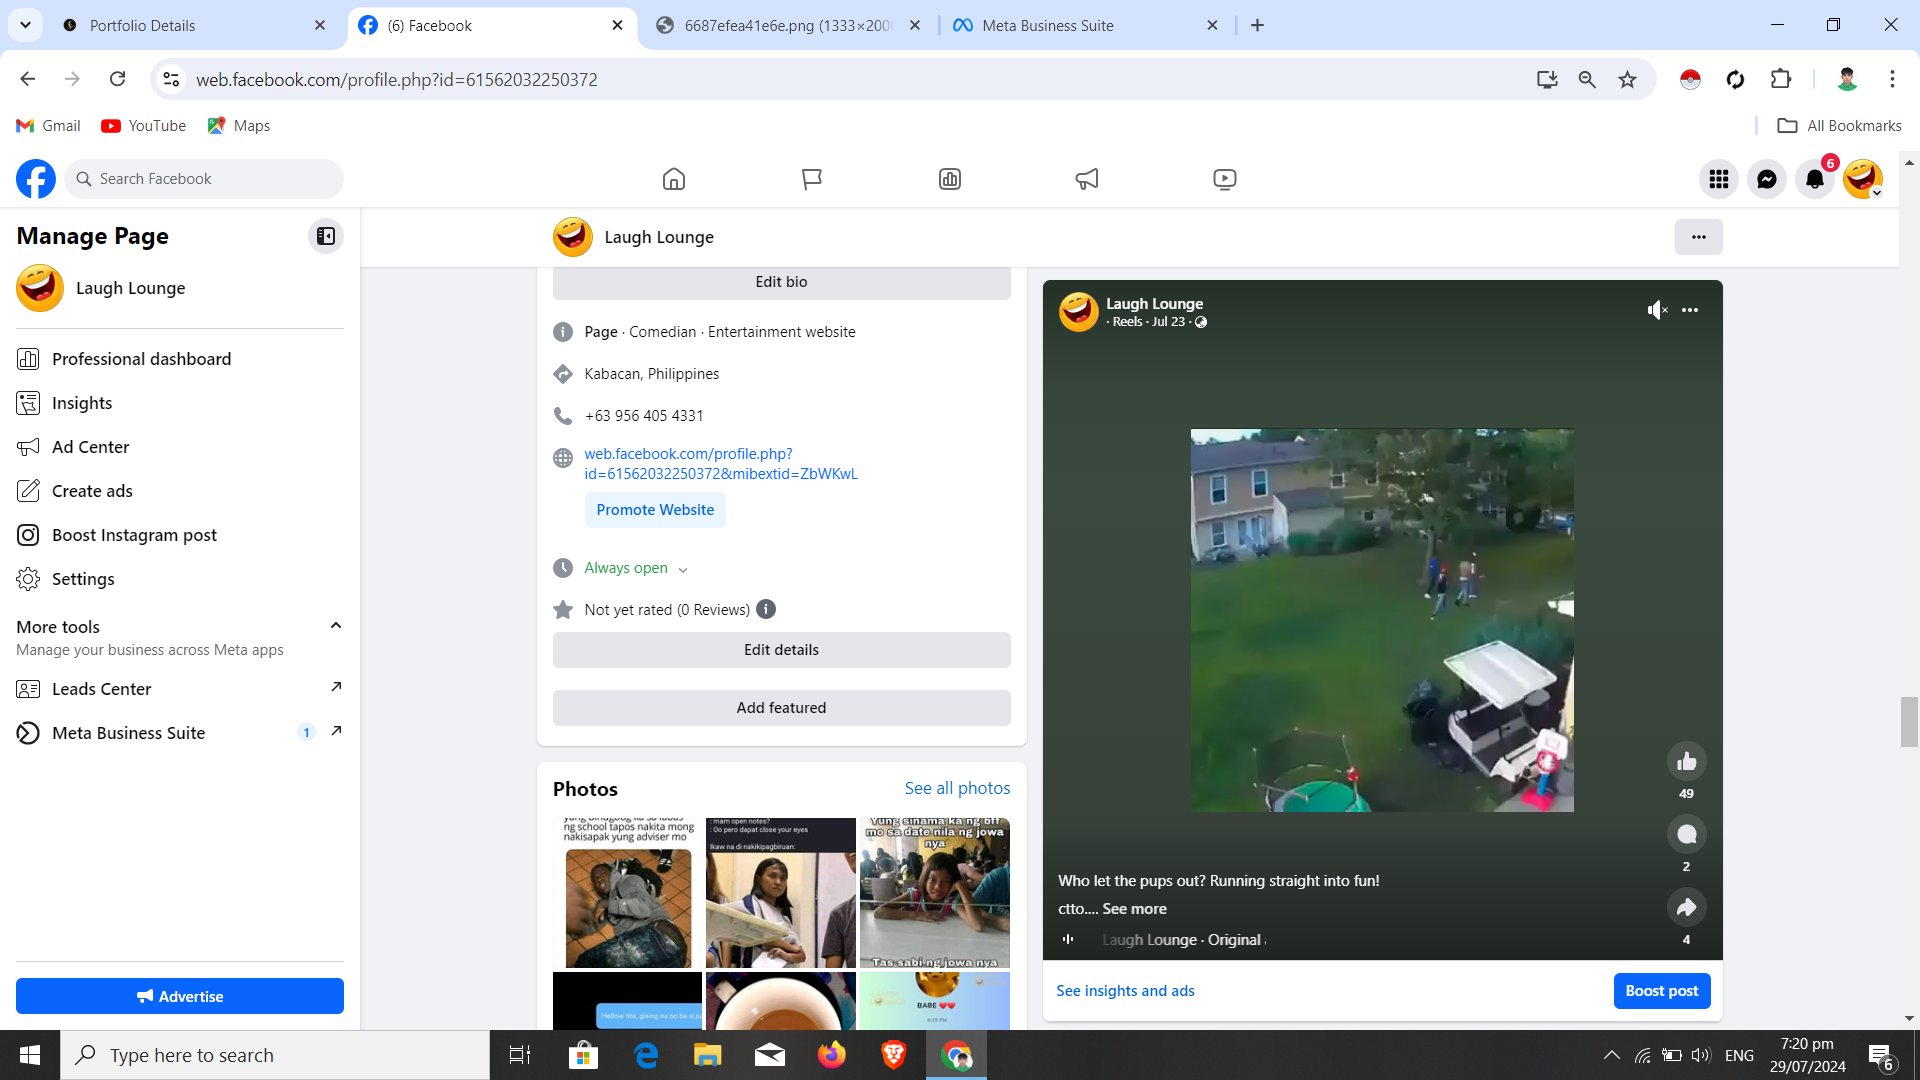Screen dimensions: 1920x1080
Task: Open the Facebook menu grid icon
Action: (1719, 179)
